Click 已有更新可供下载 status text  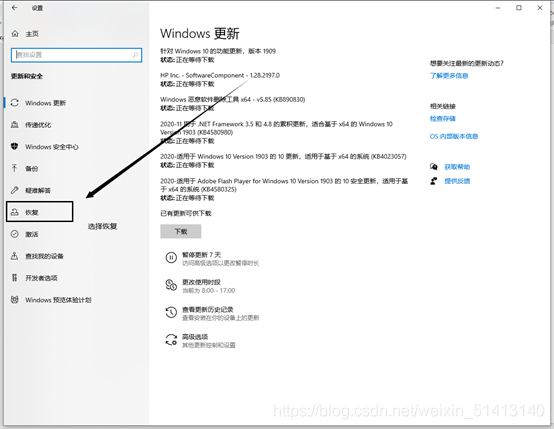186,213
